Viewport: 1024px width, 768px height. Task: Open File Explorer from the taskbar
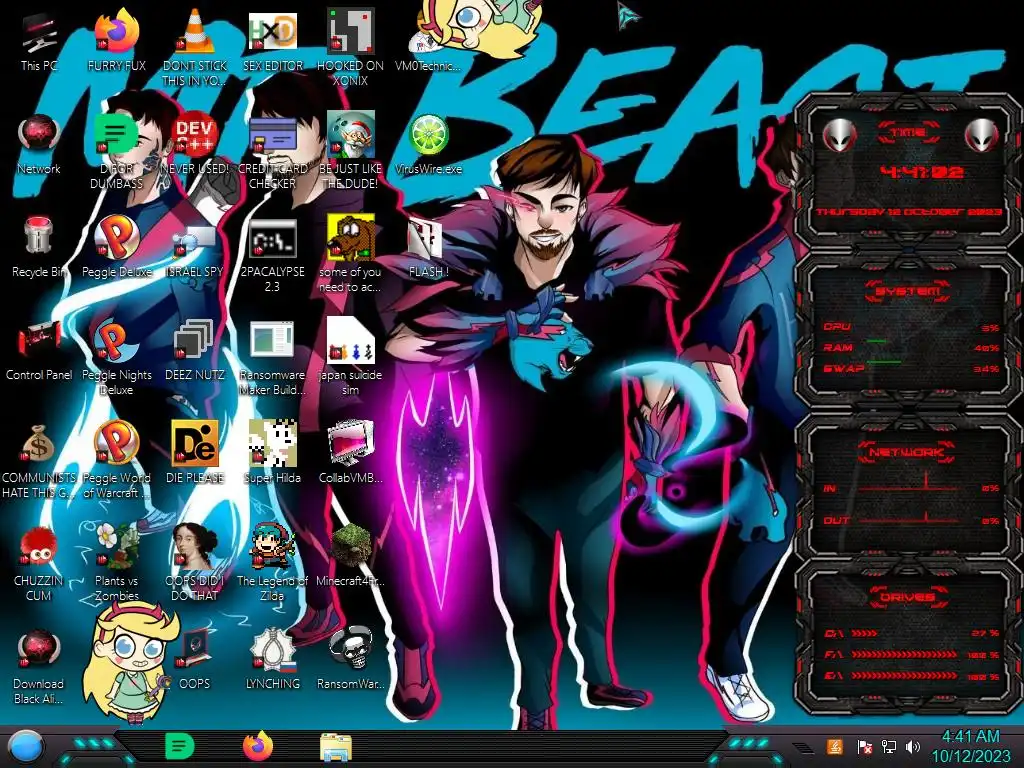336,747
